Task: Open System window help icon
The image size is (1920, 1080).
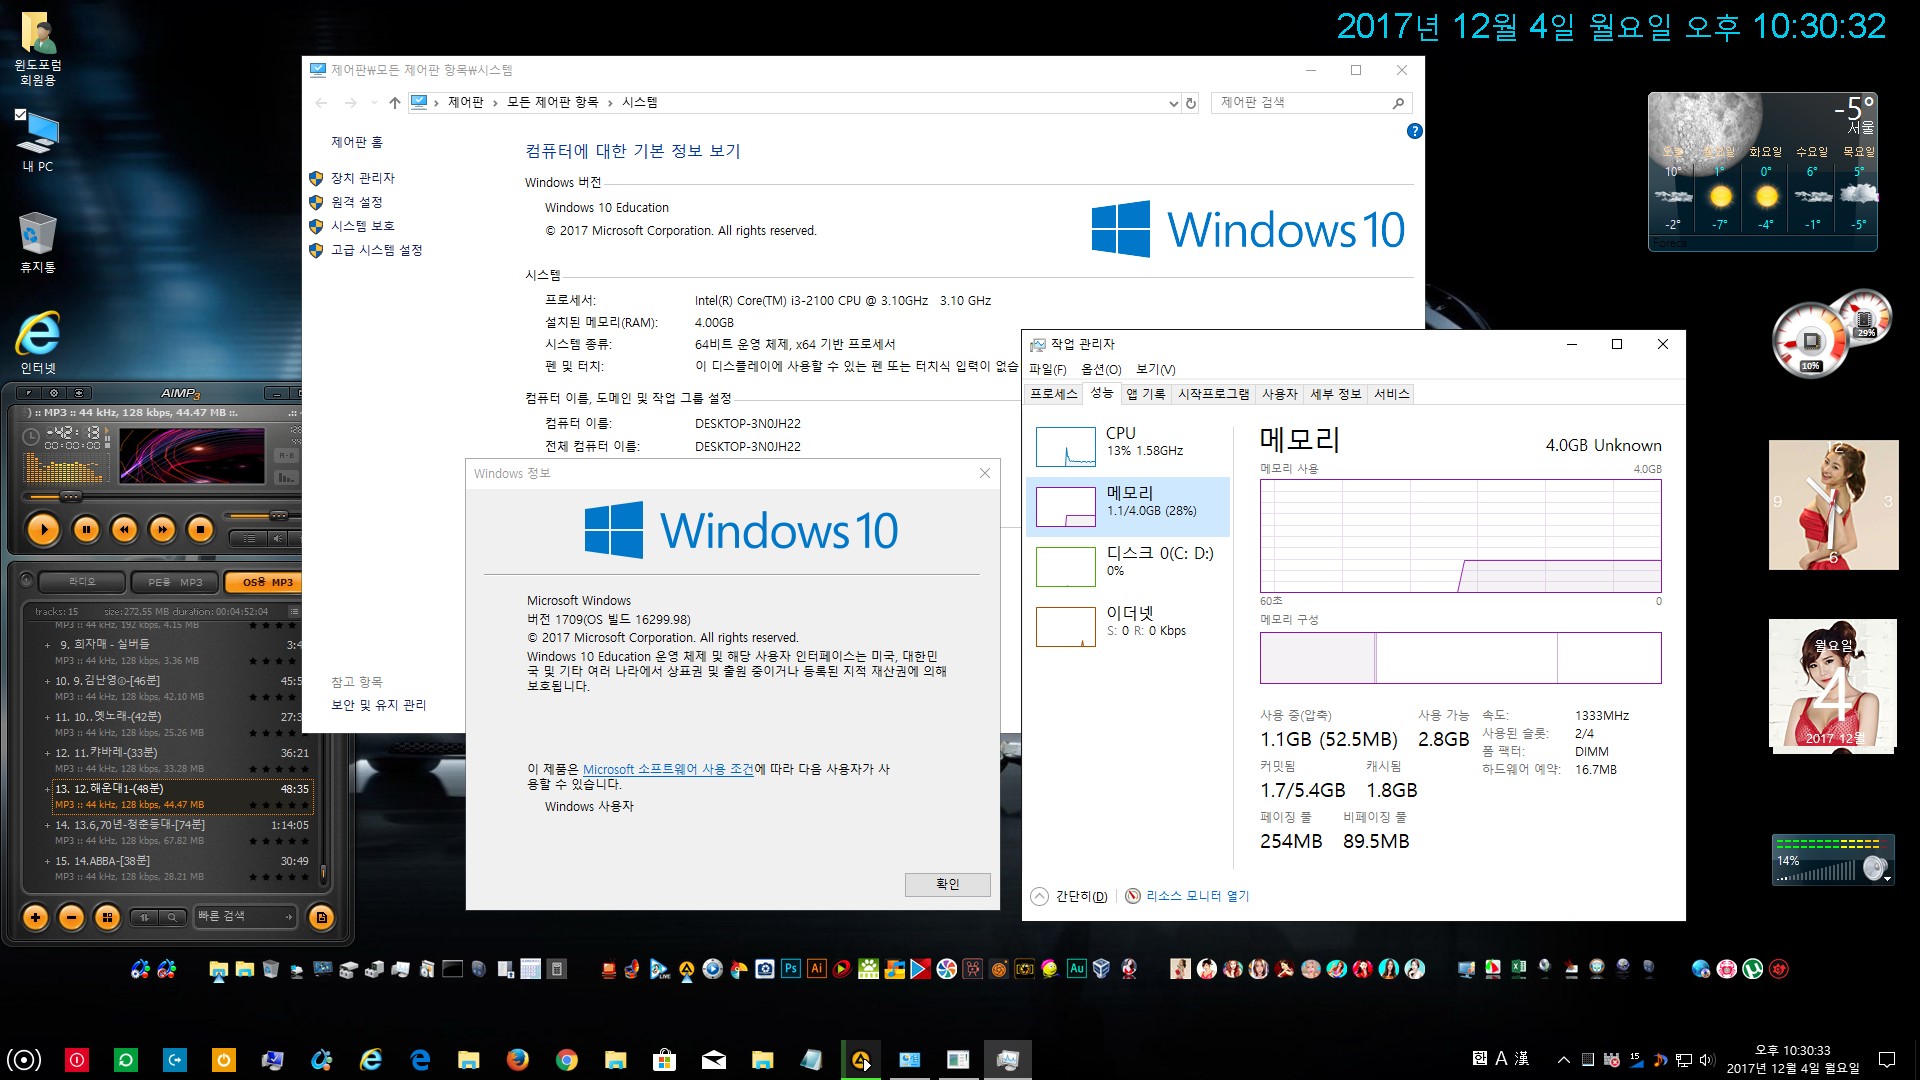Action: tap(1414, 131)
